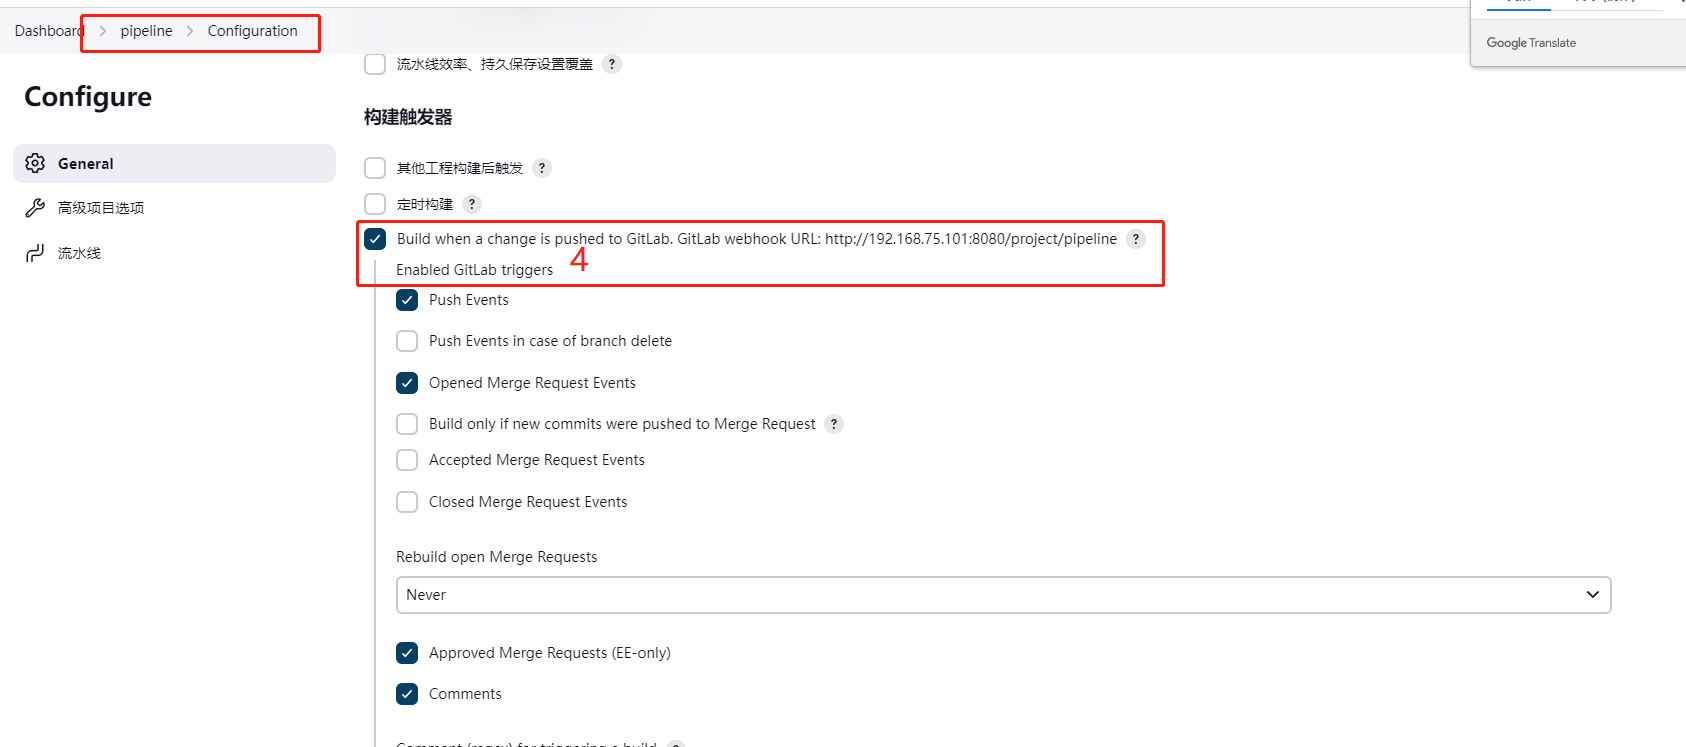Click the 流水线 pipeline icon in sidebar
Viewport: 1686px width, 747px height.
35,253
